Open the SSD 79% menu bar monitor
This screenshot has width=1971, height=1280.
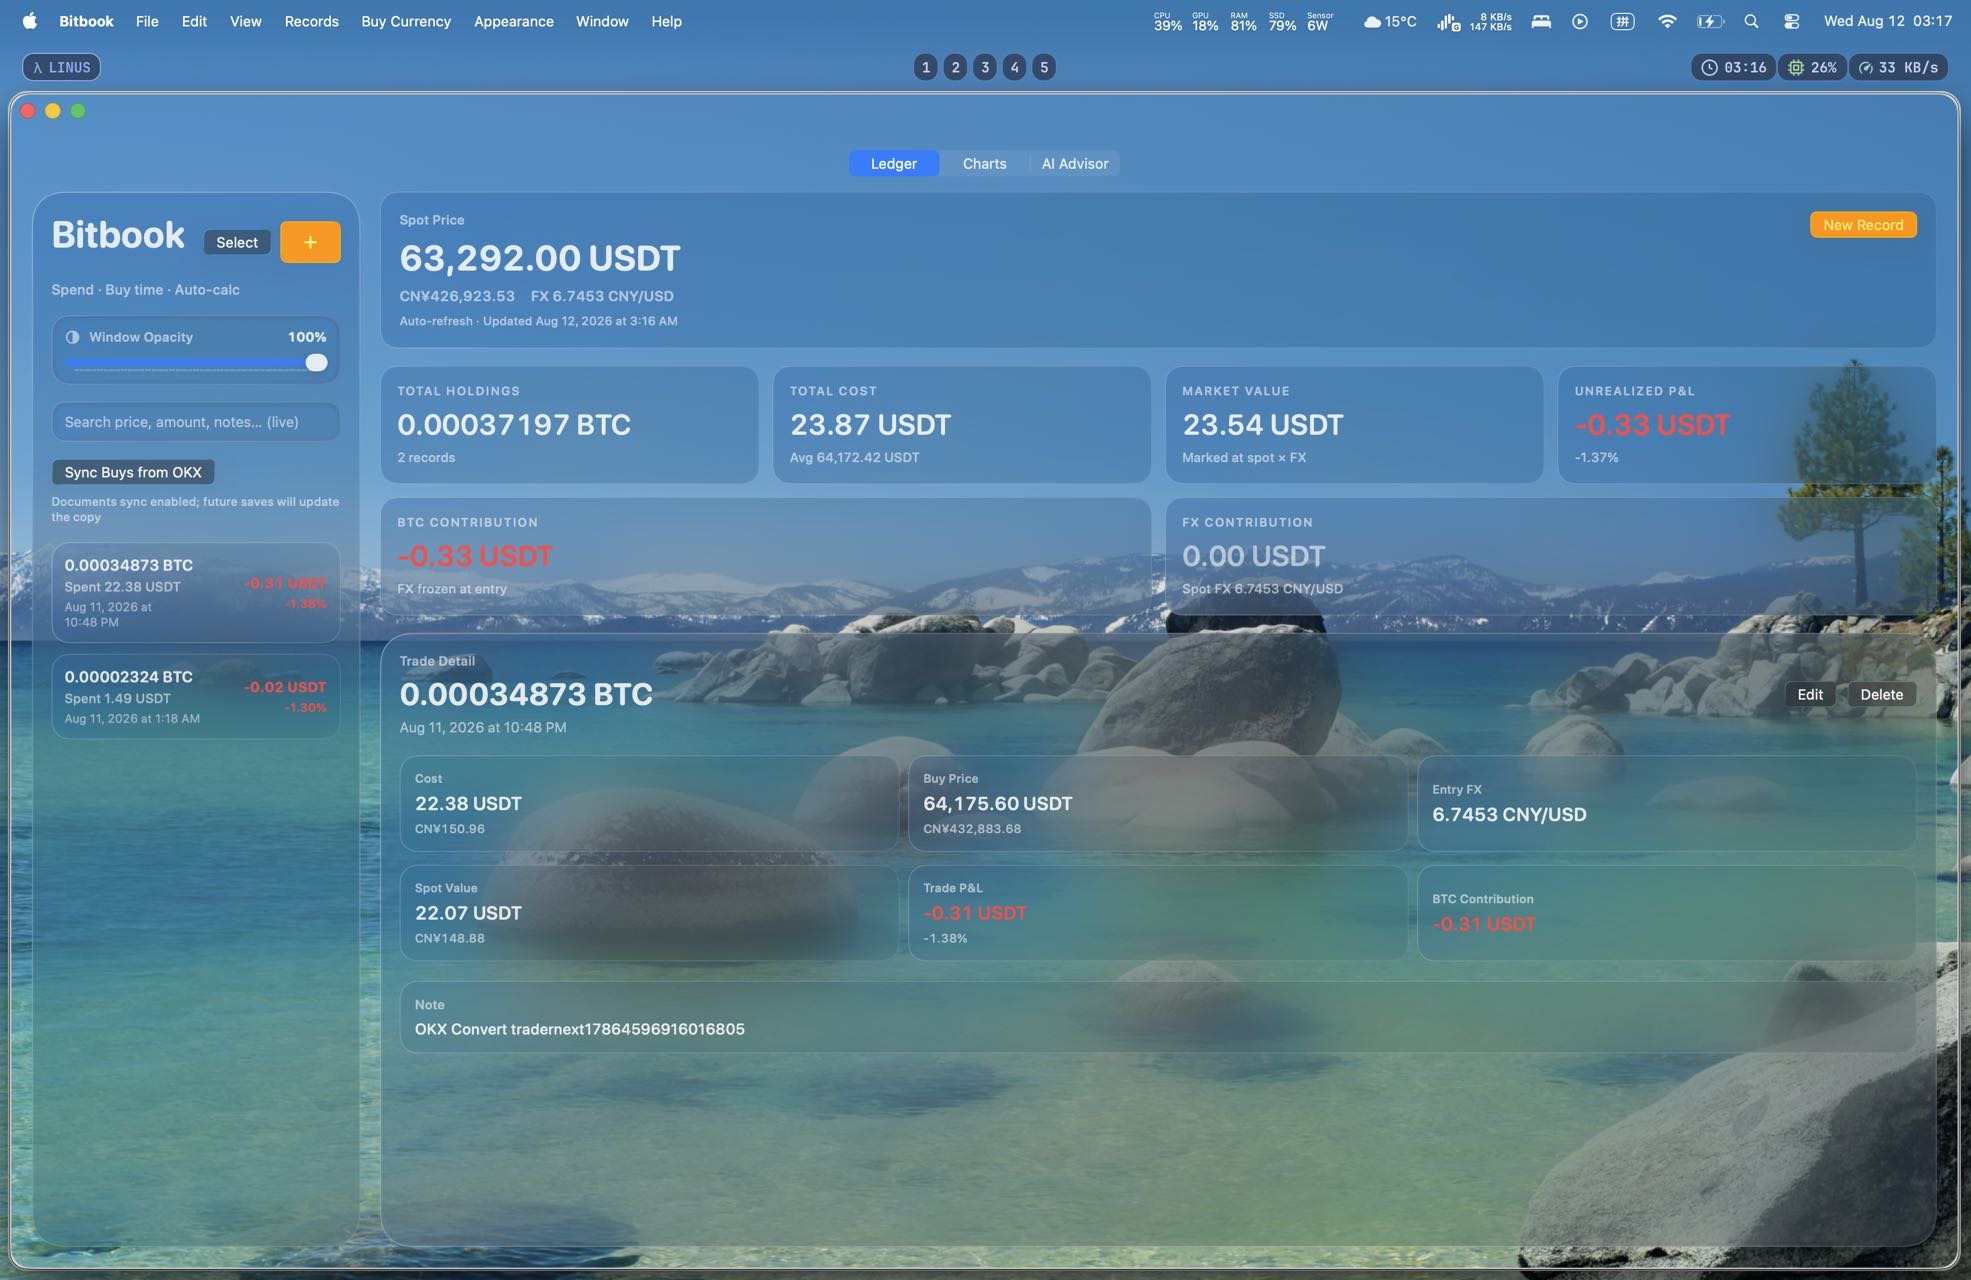1282,21
